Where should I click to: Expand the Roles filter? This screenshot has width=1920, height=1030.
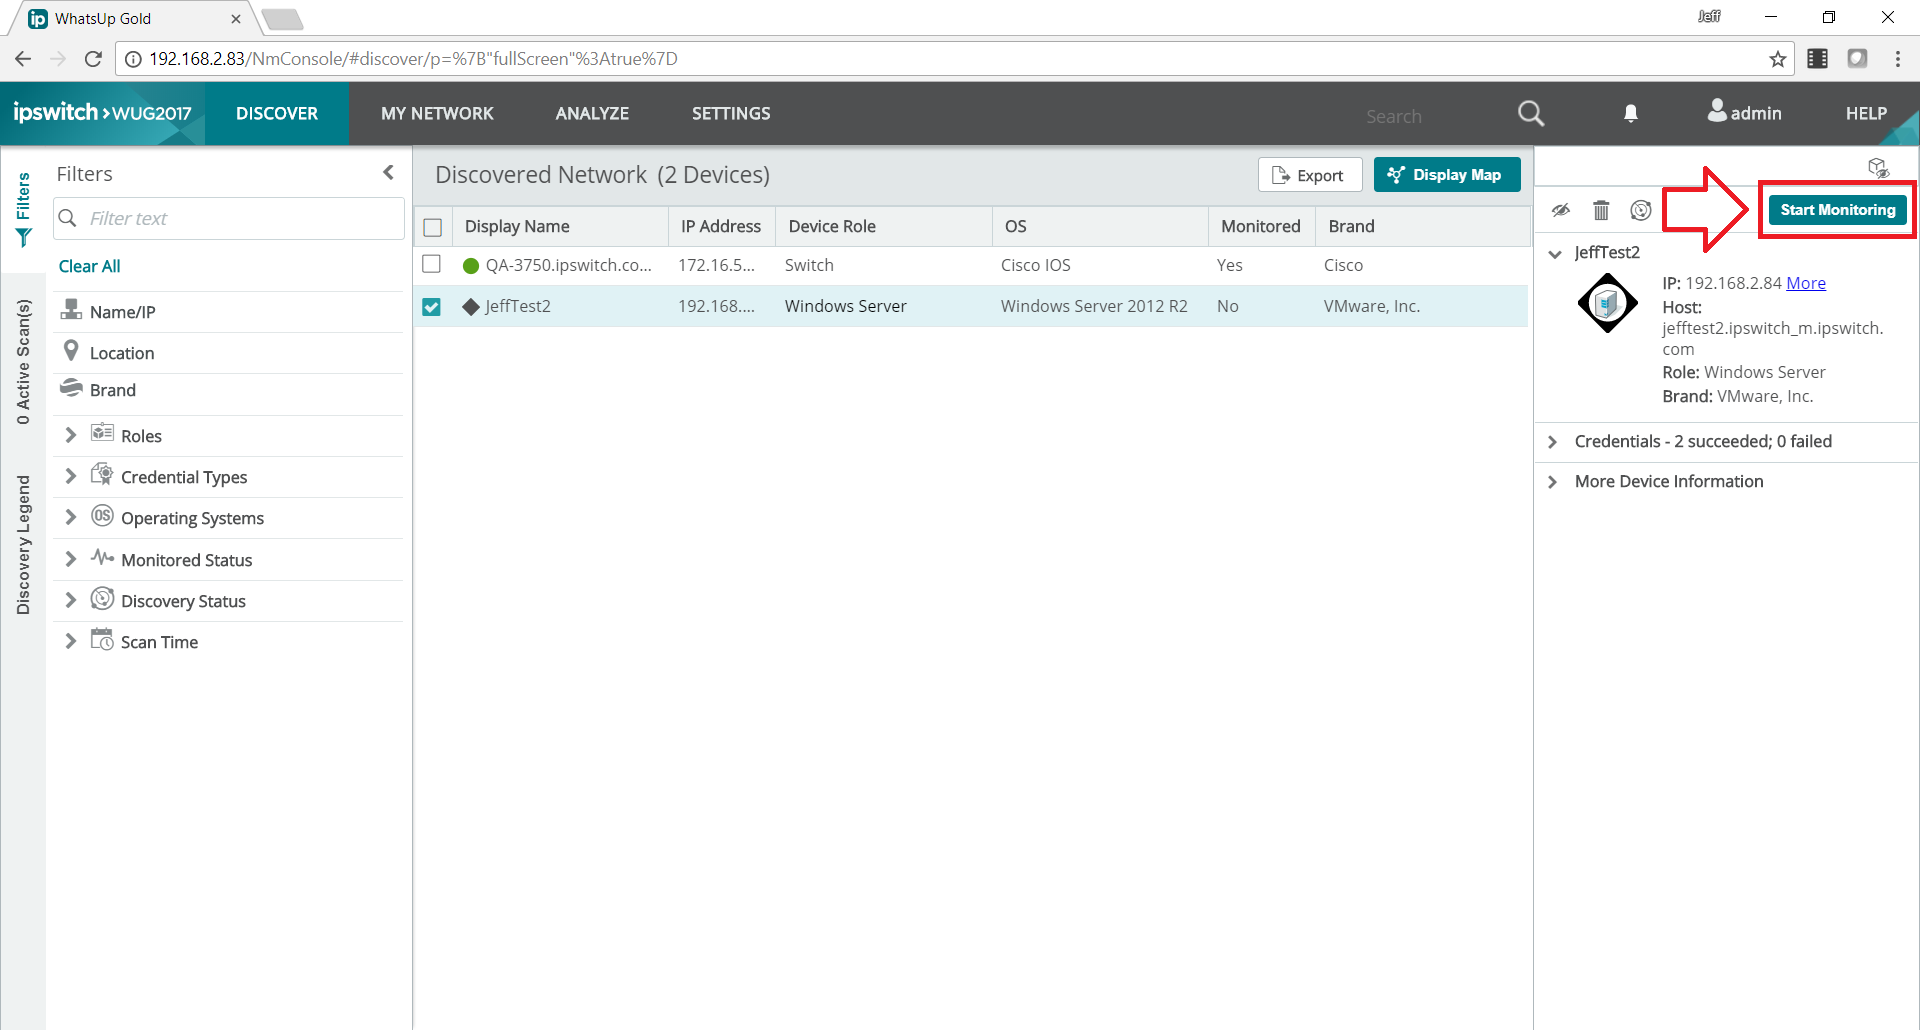(x=71, y=435)
